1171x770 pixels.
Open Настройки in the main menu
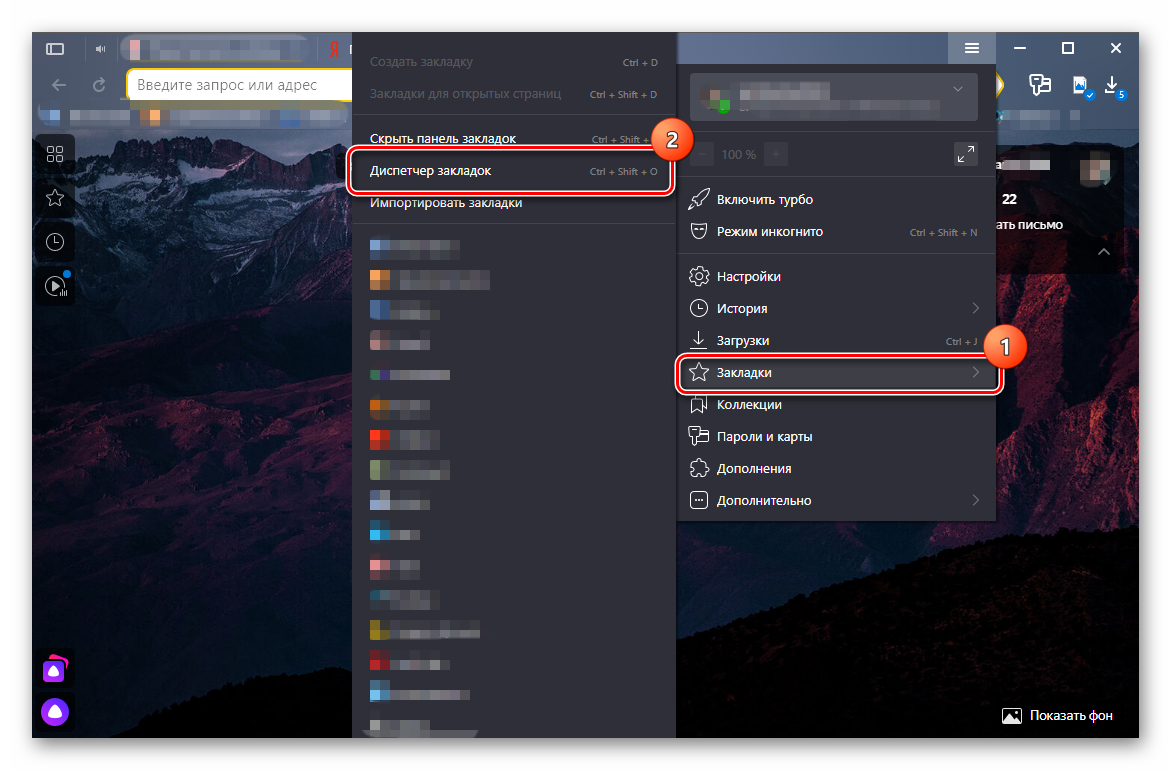pyautogui.click(x=748, y=276)
